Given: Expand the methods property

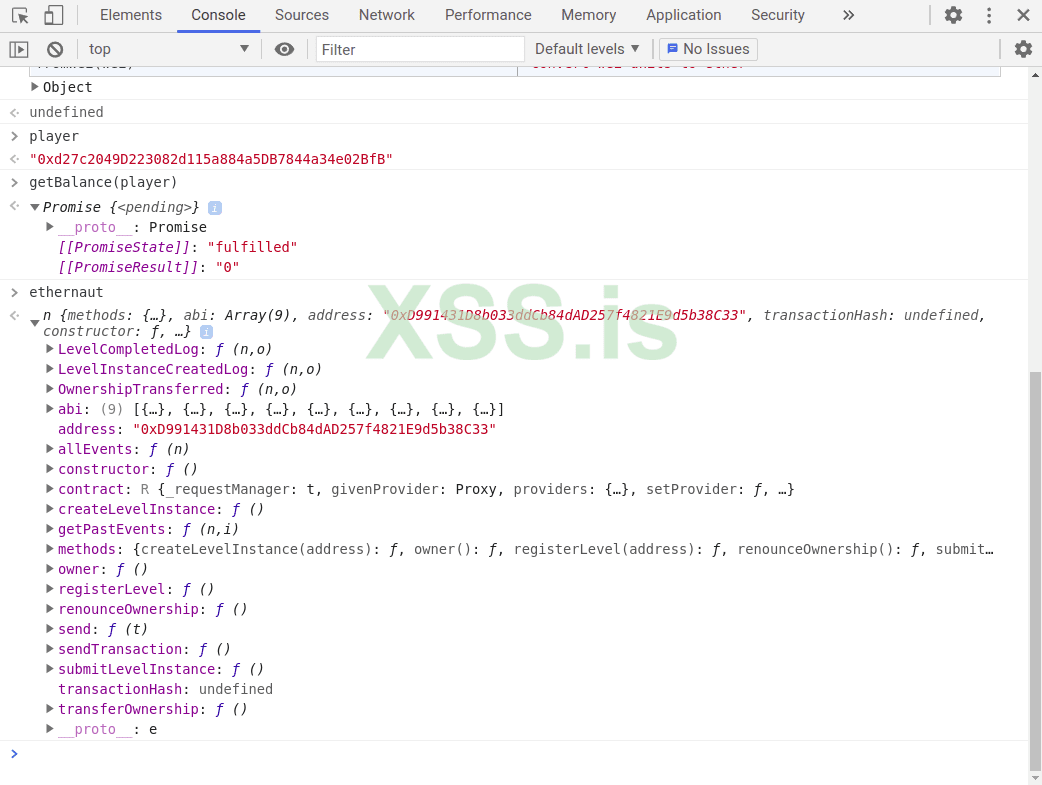Looking at the screenshot, I should [x=50, y=548].
